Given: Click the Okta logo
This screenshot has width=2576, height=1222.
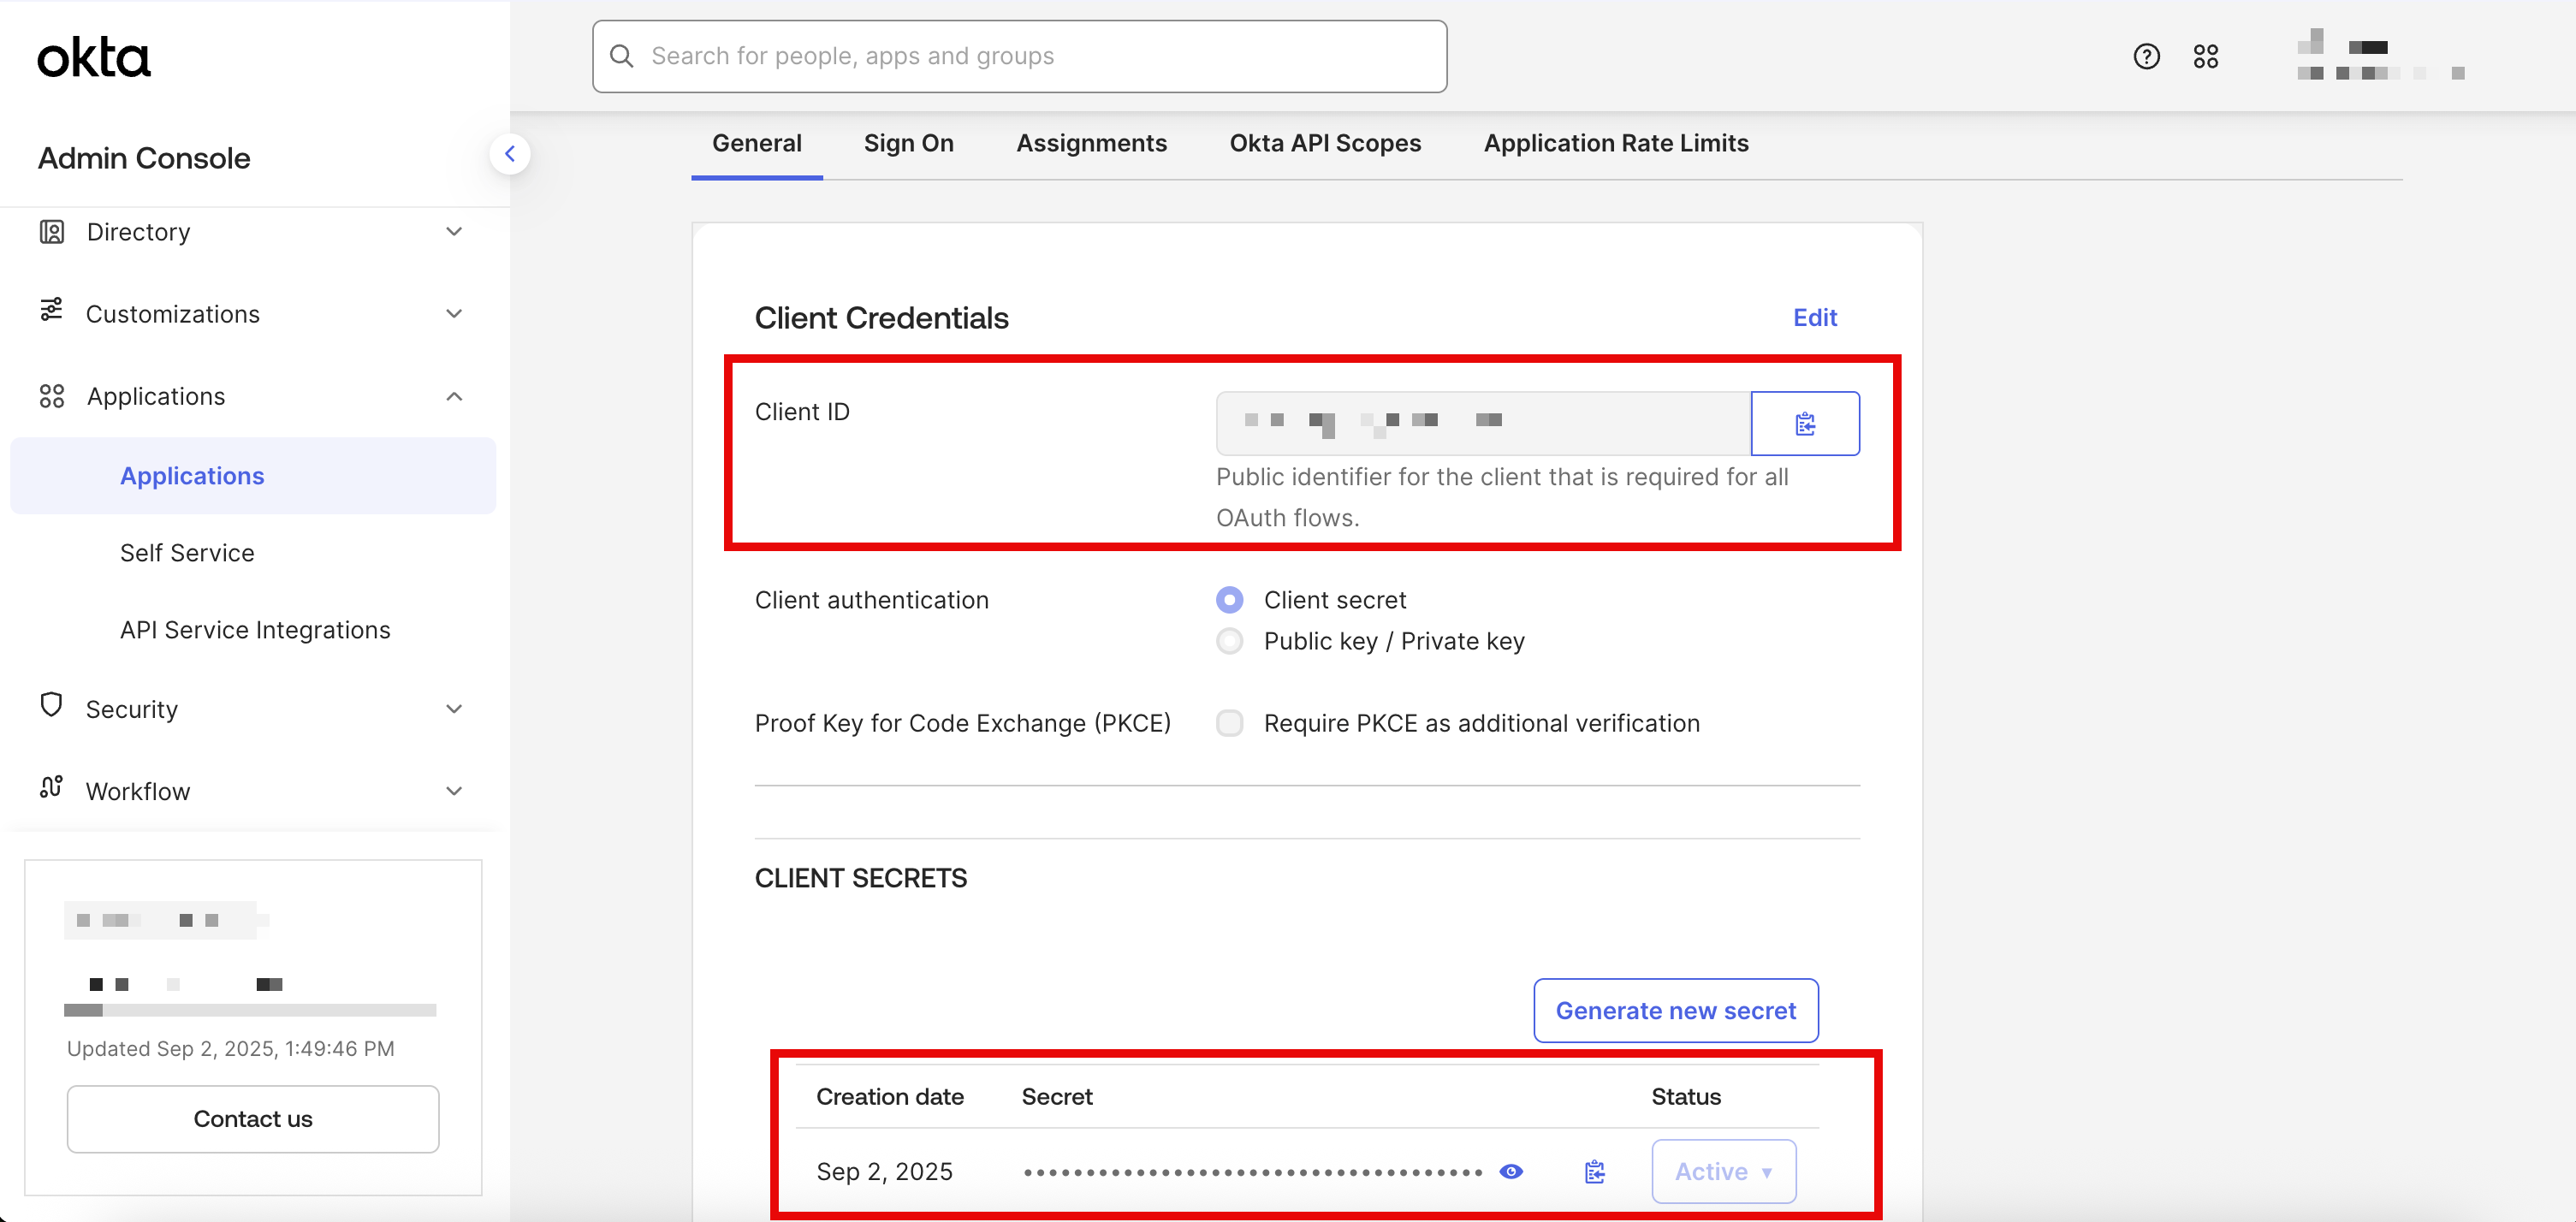Looking at the screenshot, I should (x=94, y=58).
